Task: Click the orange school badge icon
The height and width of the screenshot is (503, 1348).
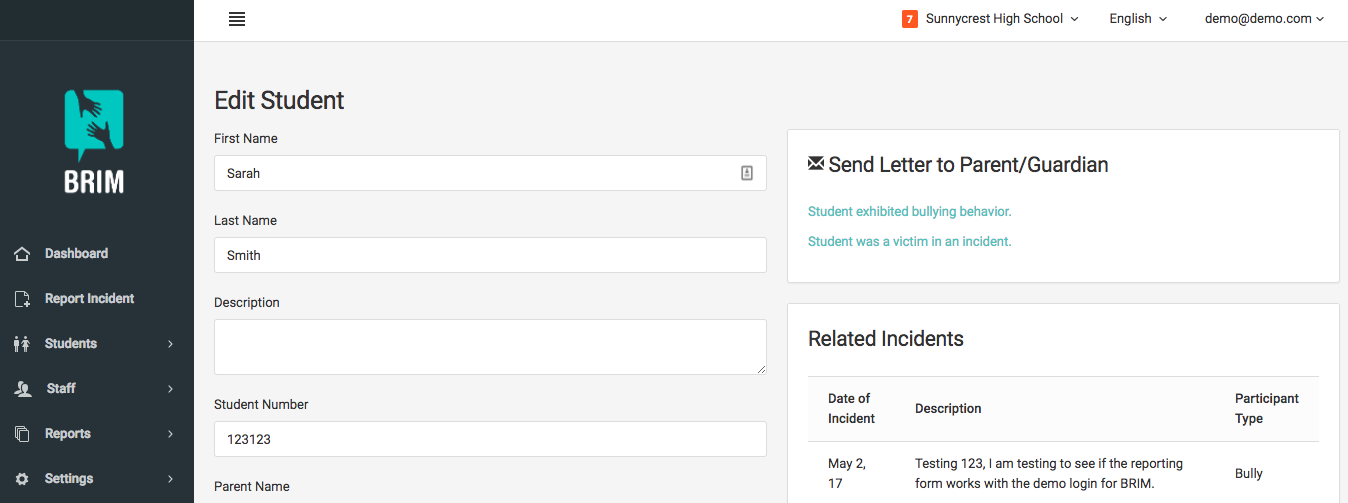Action: coord(910,19)
